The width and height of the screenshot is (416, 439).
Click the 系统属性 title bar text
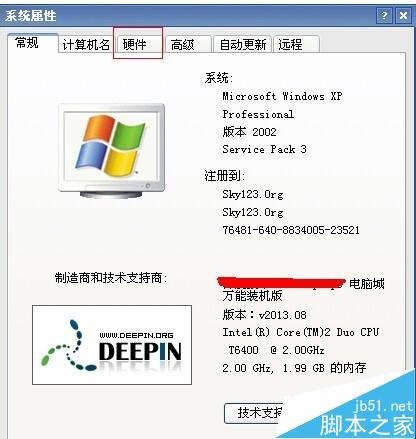[x=30, y=15]
